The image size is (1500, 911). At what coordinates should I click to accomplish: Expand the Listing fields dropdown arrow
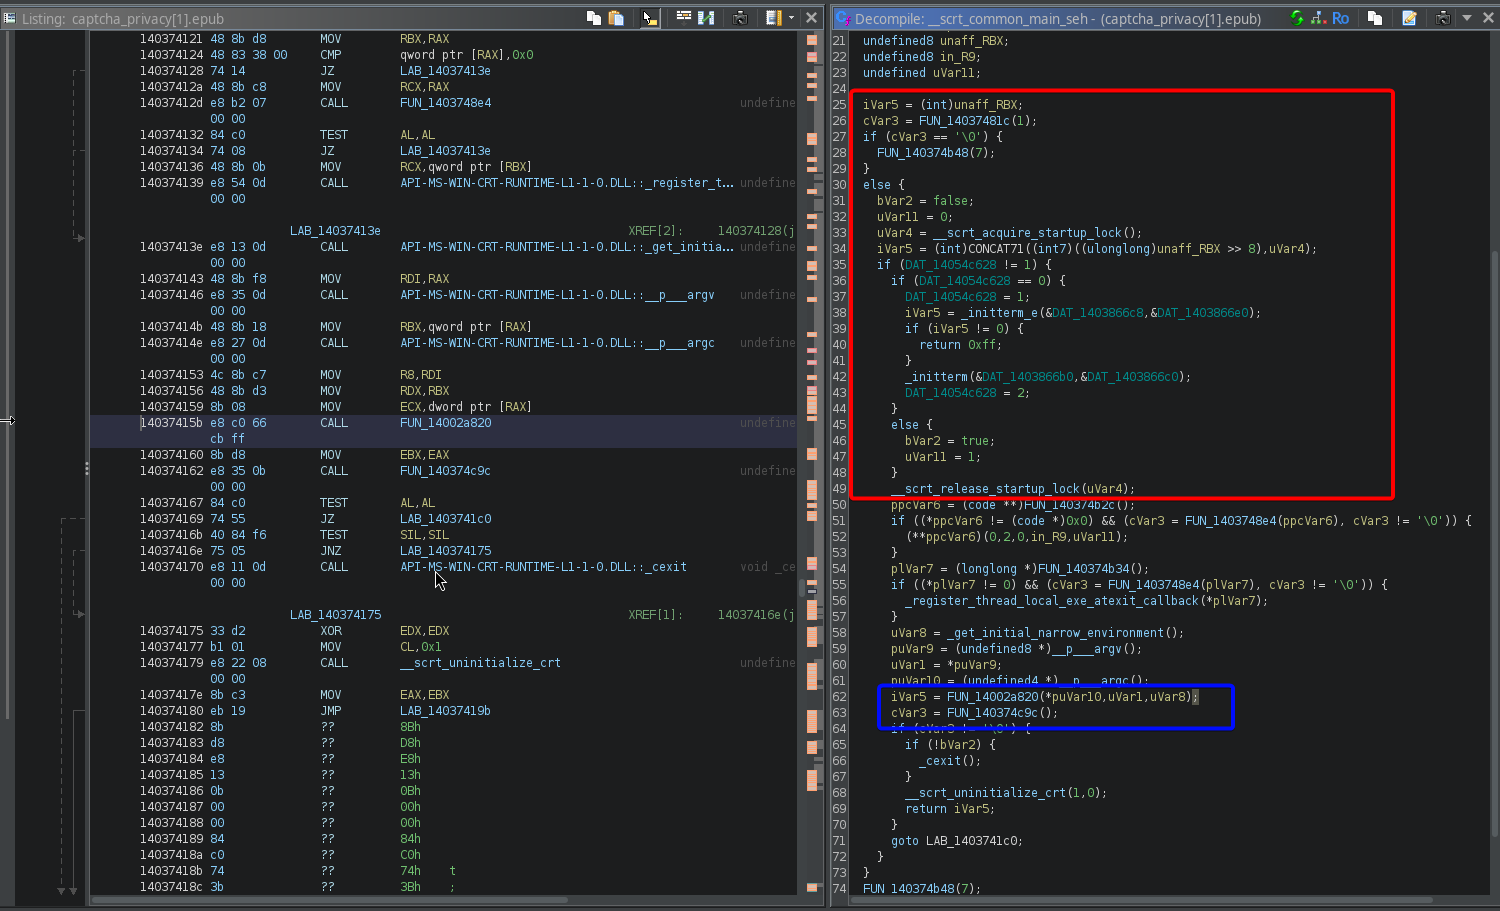(x=791, y=18)
